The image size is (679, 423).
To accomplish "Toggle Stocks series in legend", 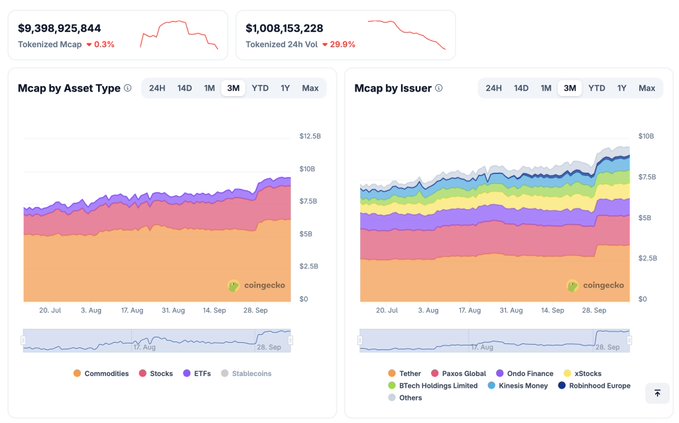I will coord(156,373).
